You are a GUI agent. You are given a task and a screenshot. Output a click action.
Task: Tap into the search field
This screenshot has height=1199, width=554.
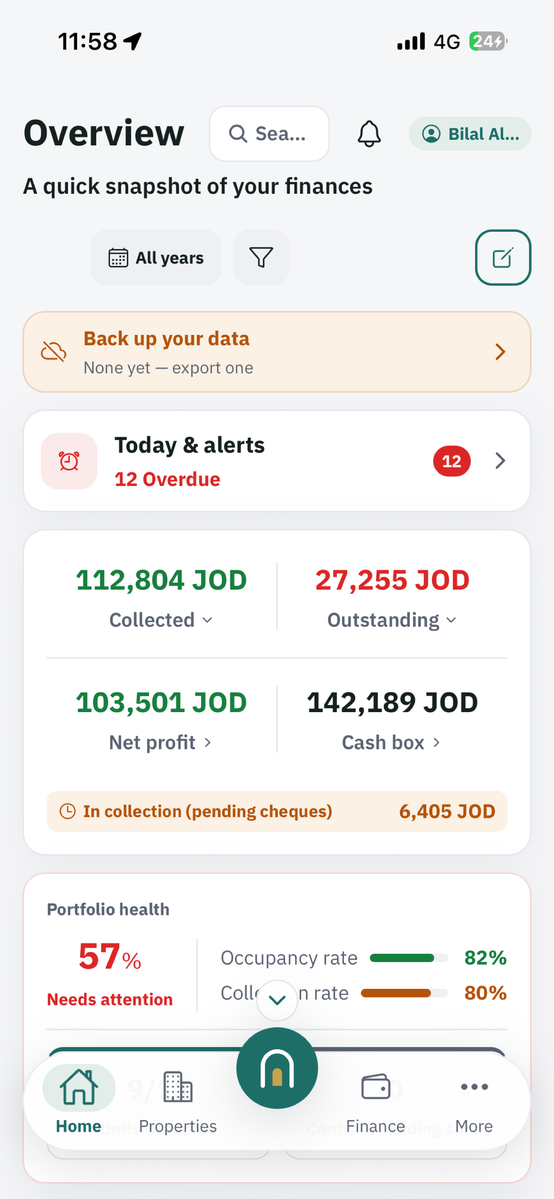click(269, 134)
